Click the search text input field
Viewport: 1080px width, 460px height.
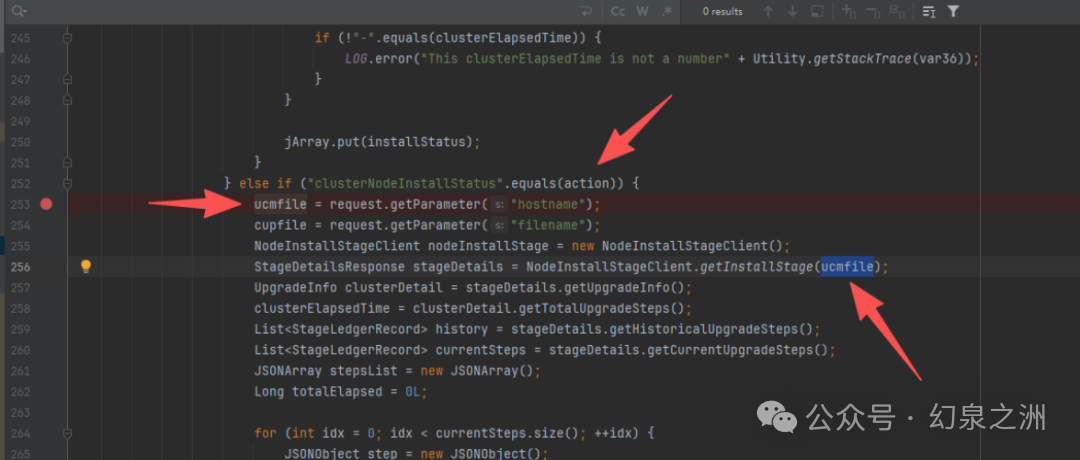296,11
